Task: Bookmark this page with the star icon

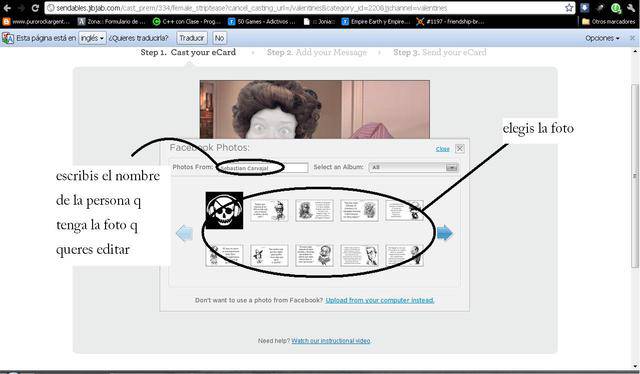Action: coord(569,8)
